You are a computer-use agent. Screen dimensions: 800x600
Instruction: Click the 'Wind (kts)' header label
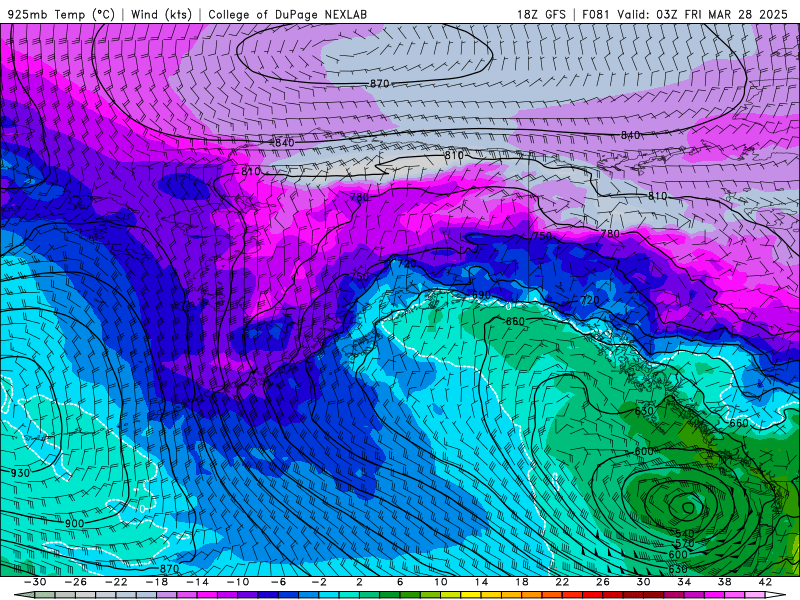[x=161, y=14]
